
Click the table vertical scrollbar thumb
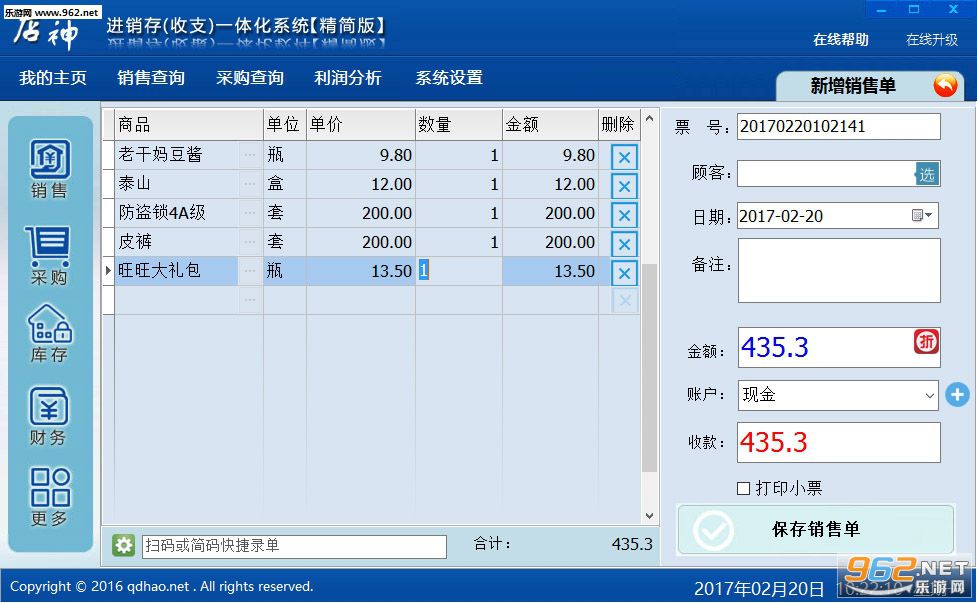649,368
